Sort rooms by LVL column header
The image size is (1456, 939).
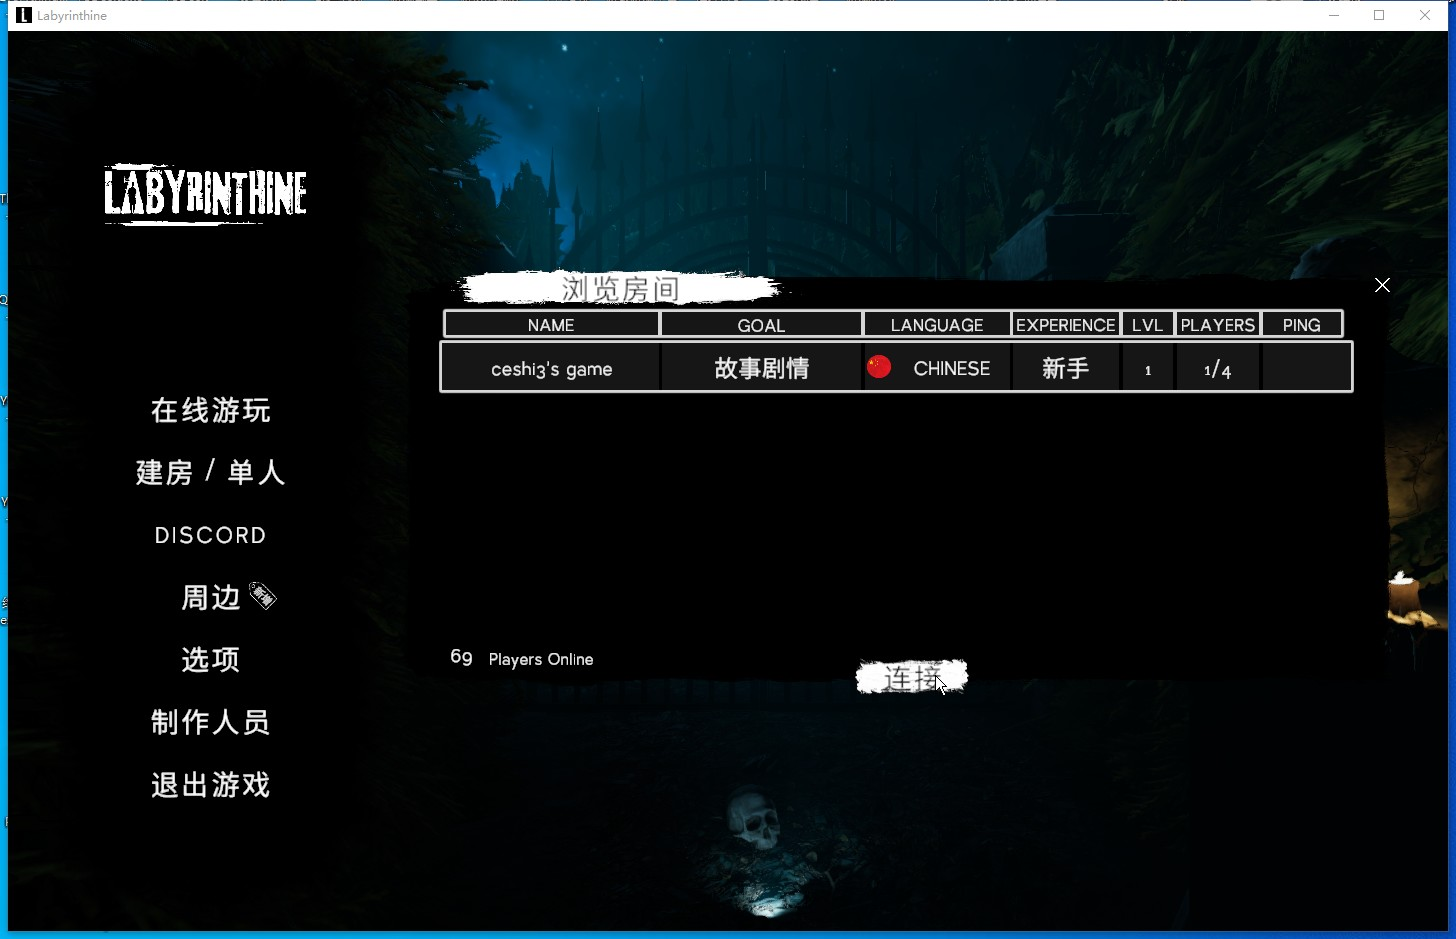pyautogui.click(x=1147, y=324)
